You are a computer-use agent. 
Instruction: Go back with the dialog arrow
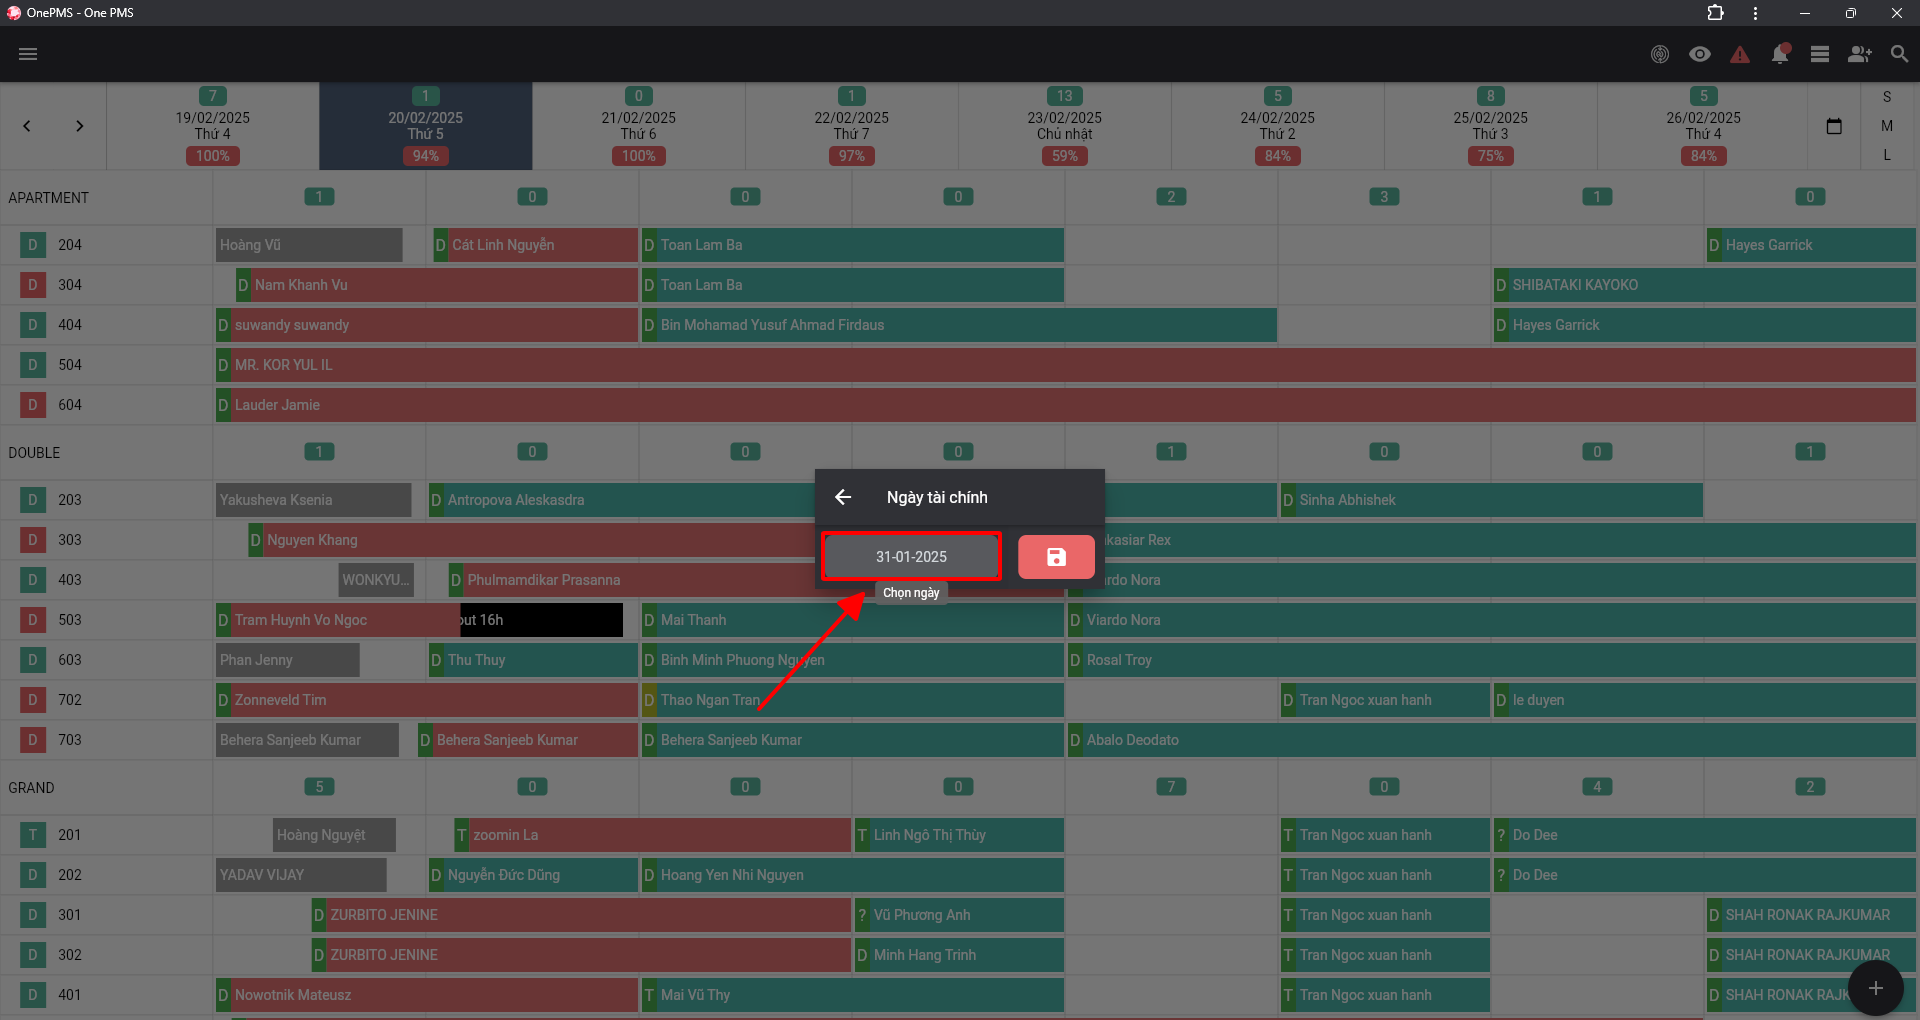[843, 497]
